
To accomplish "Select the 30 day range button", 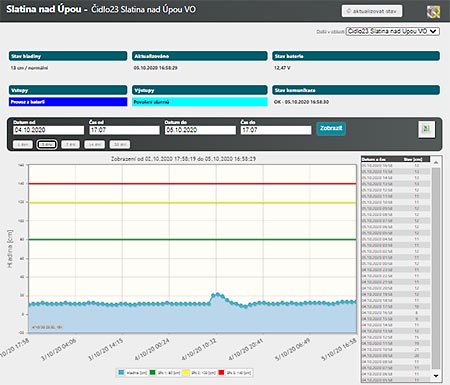I will [120, 144].
